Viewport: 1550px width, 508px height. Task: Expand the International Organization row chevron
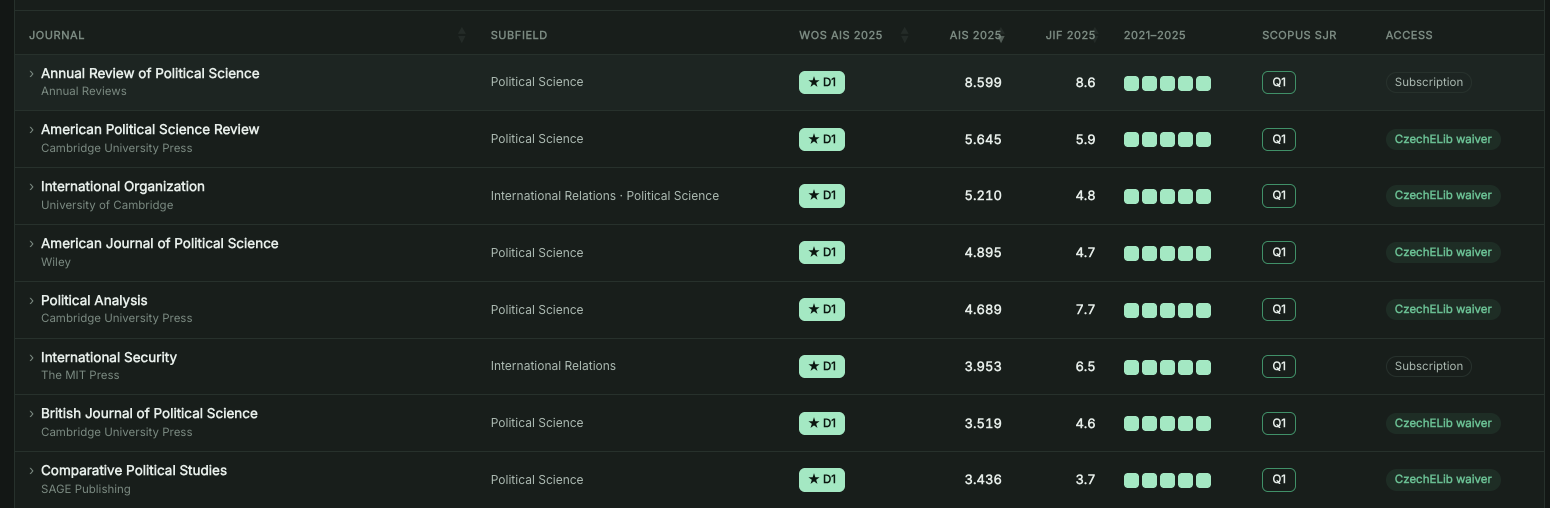point(31,187)
